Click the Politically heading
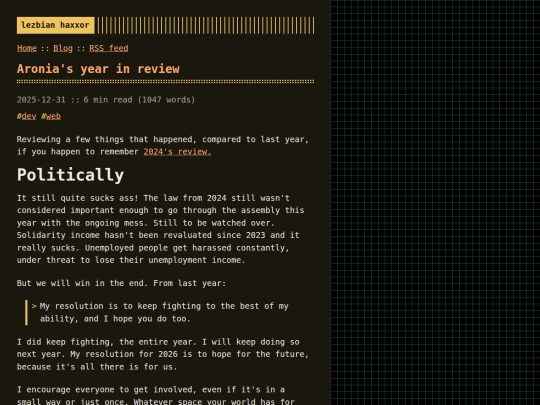The height and width of the screenshot is (405, 540). point(70,175)
